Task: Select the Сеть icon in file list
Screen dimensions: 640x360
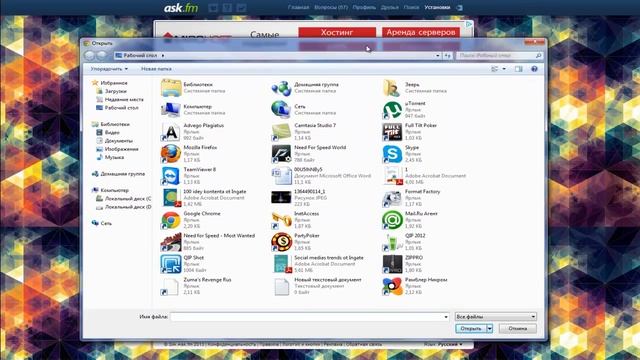Action: pos(281,110)
